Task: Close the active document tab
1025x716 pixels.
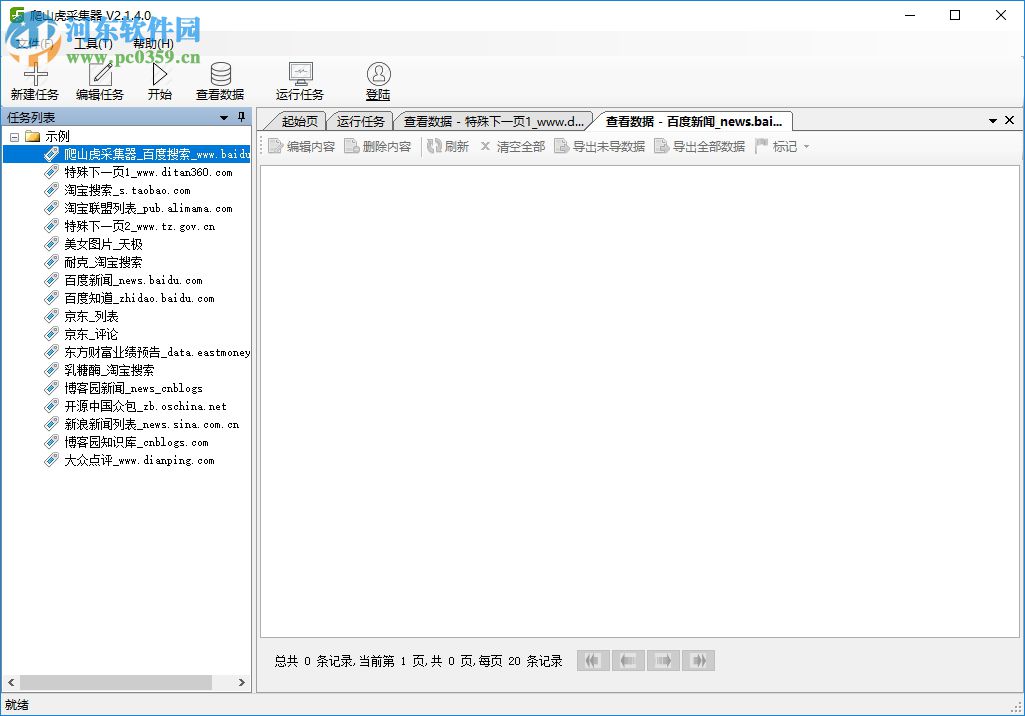Action: pyautogui.click(x=1009, y=120)
